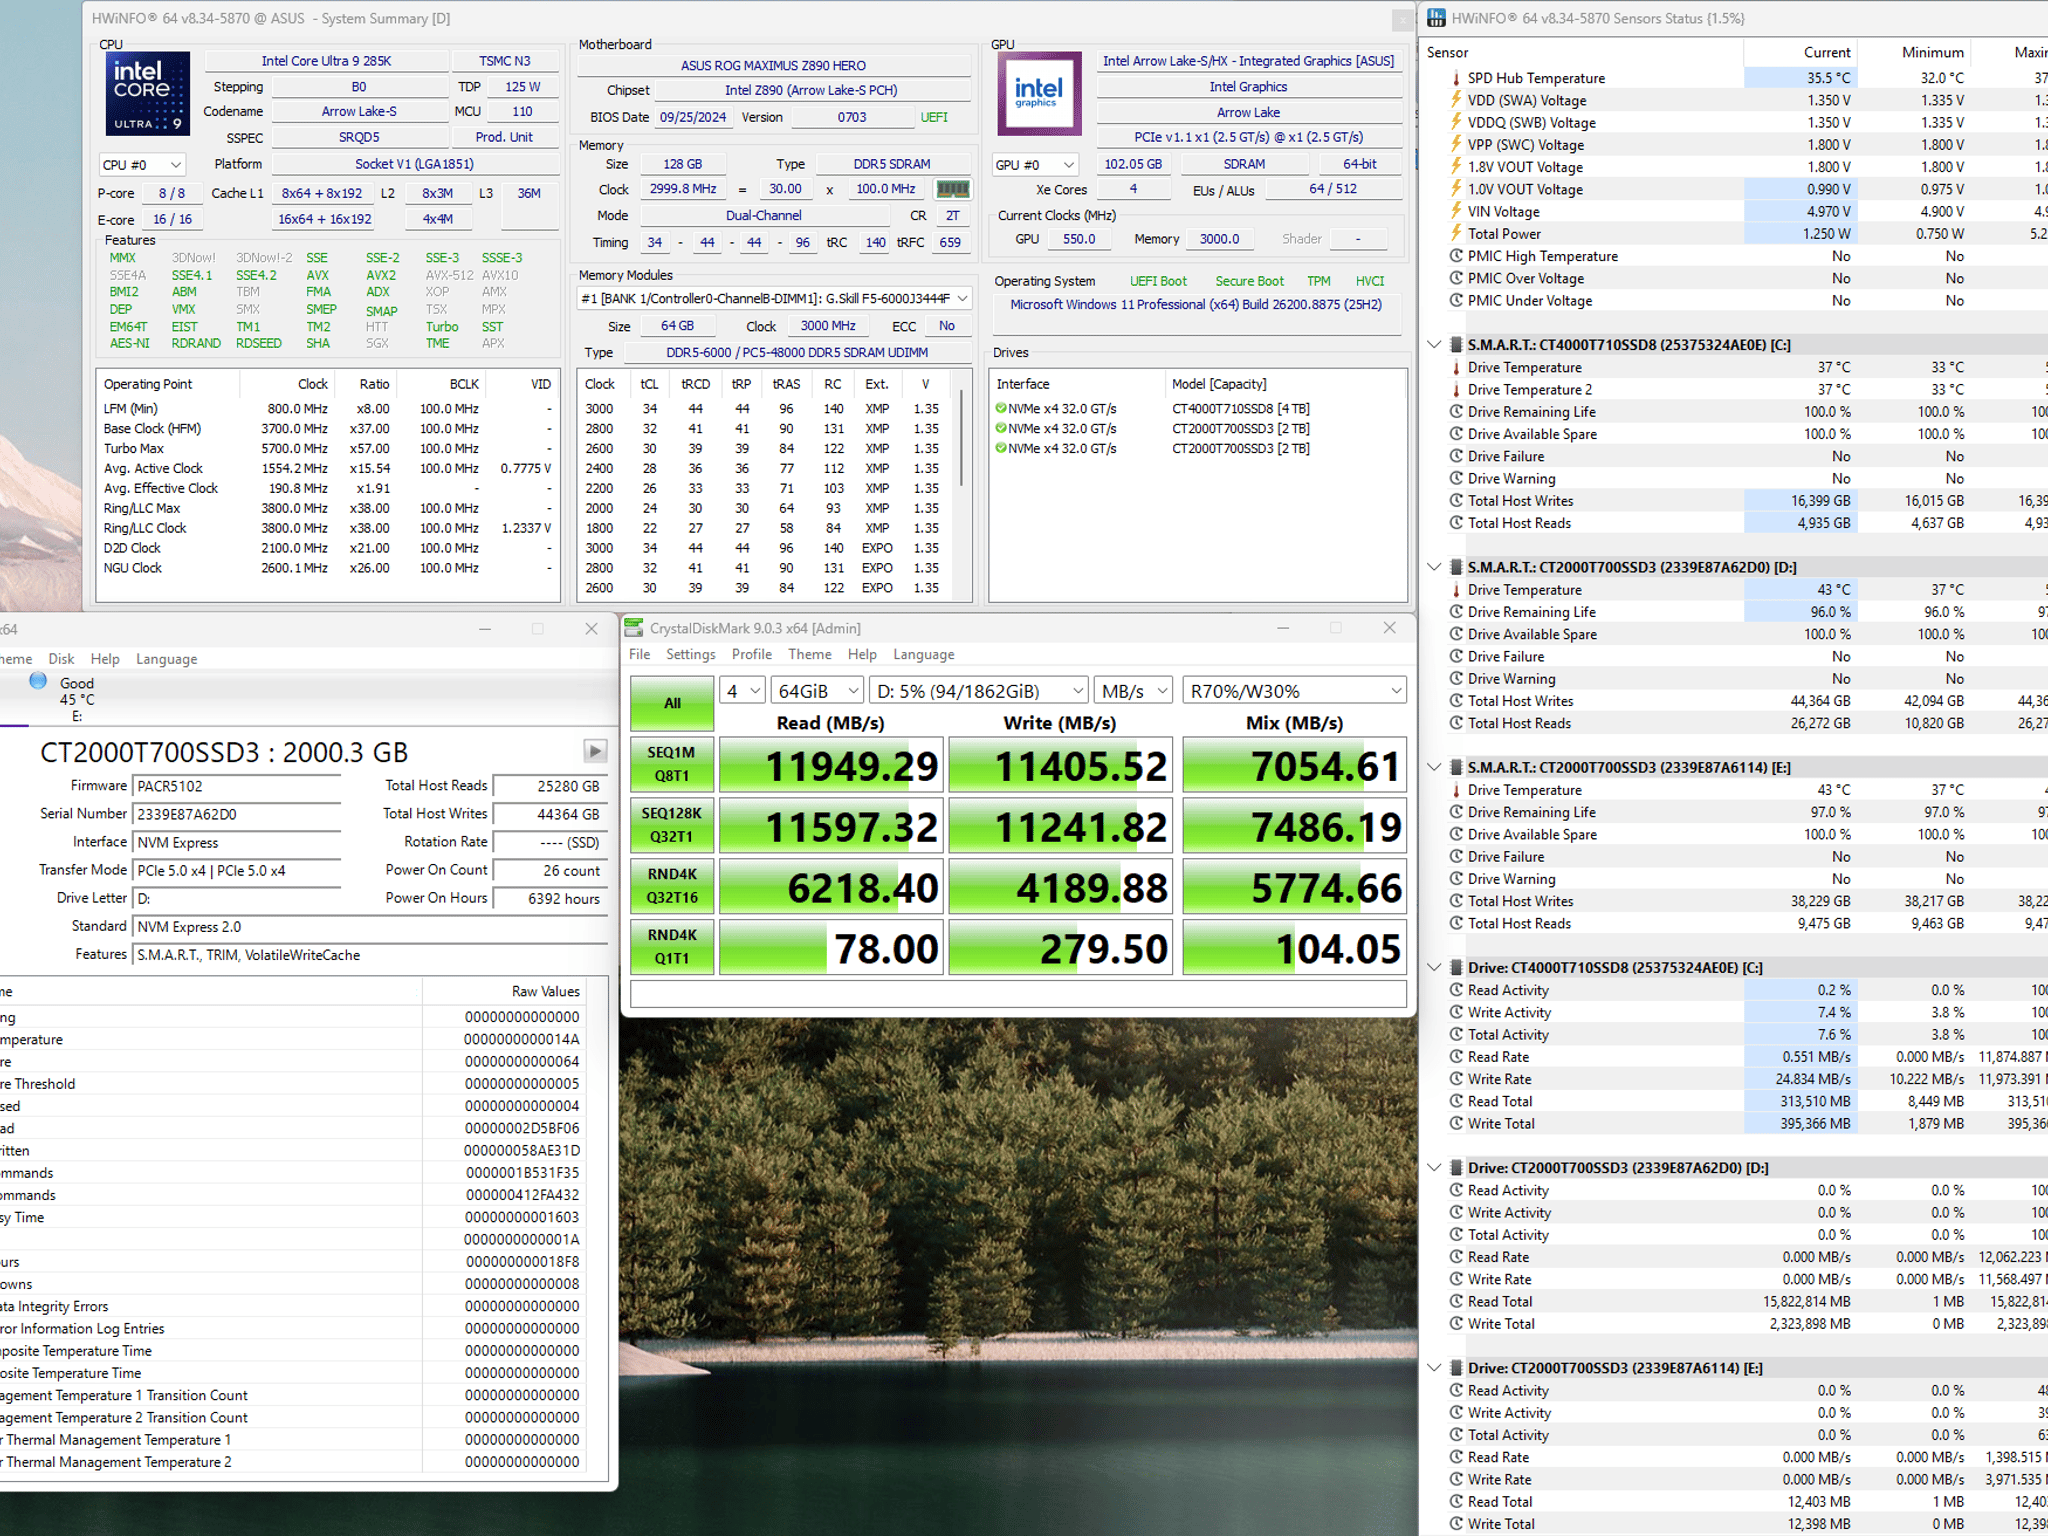Click the DDR5-6000 / PC5-48000 module type field
The height and width of the screenshot is (1536, 2048).
coord(797,352)
